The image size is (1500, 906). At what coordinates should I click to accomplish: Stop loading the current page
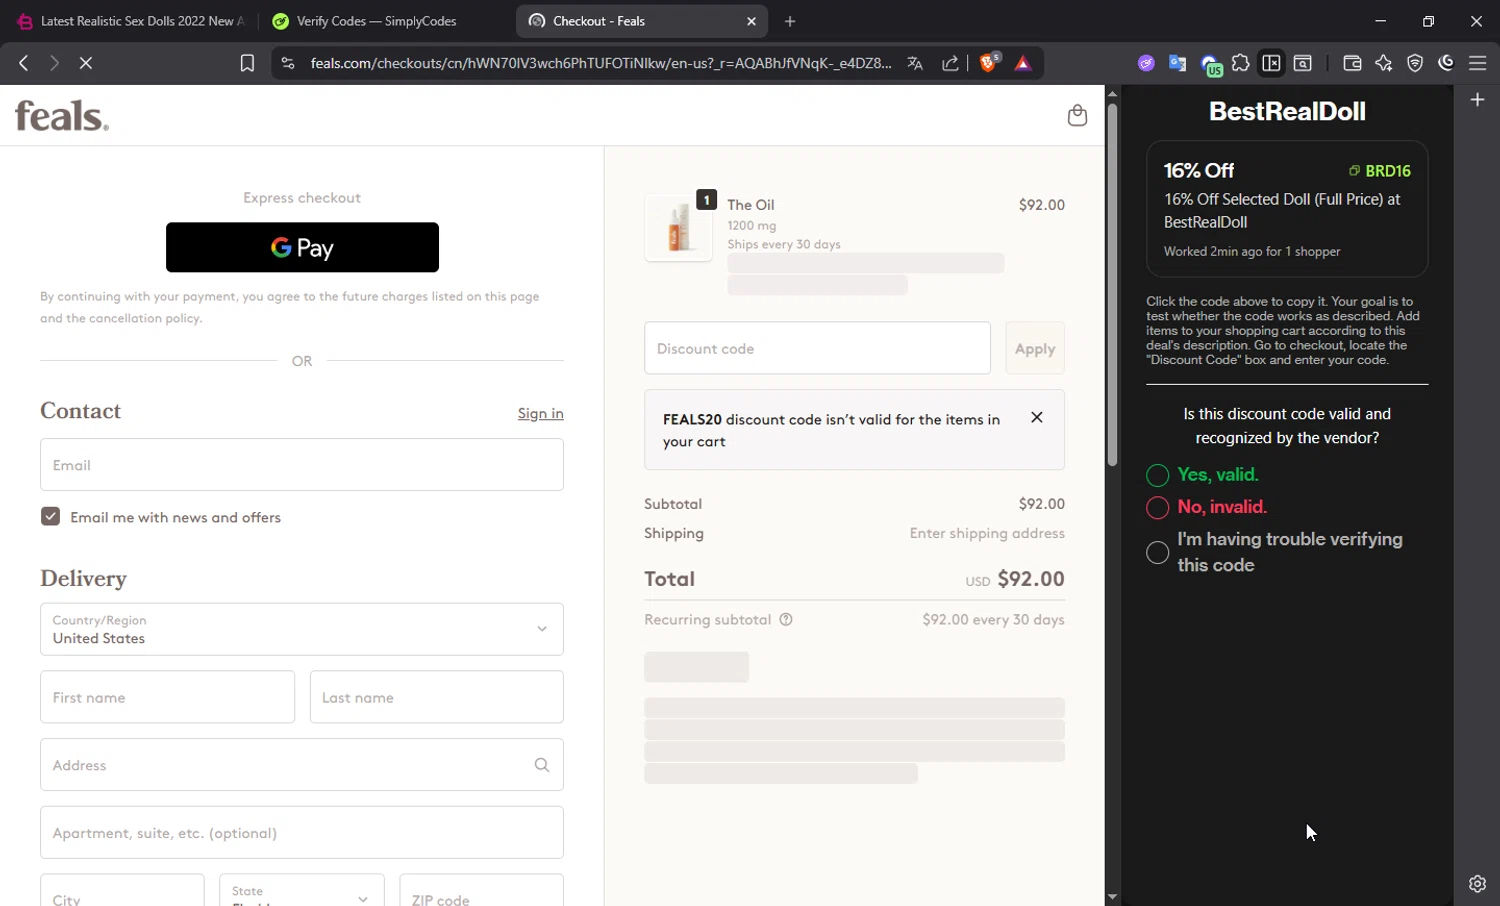[x=86, y=63]
